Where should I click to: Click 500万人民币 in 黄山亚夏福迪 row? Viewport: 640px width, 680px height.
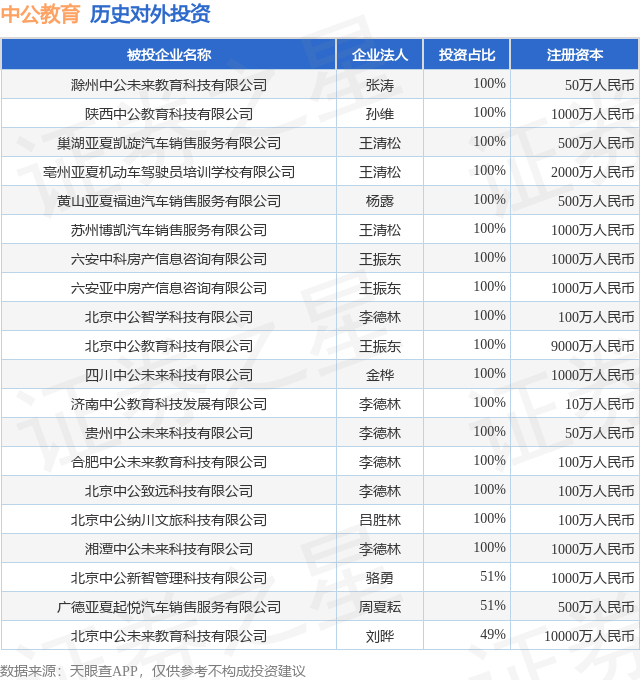click(x=596, y=201)
